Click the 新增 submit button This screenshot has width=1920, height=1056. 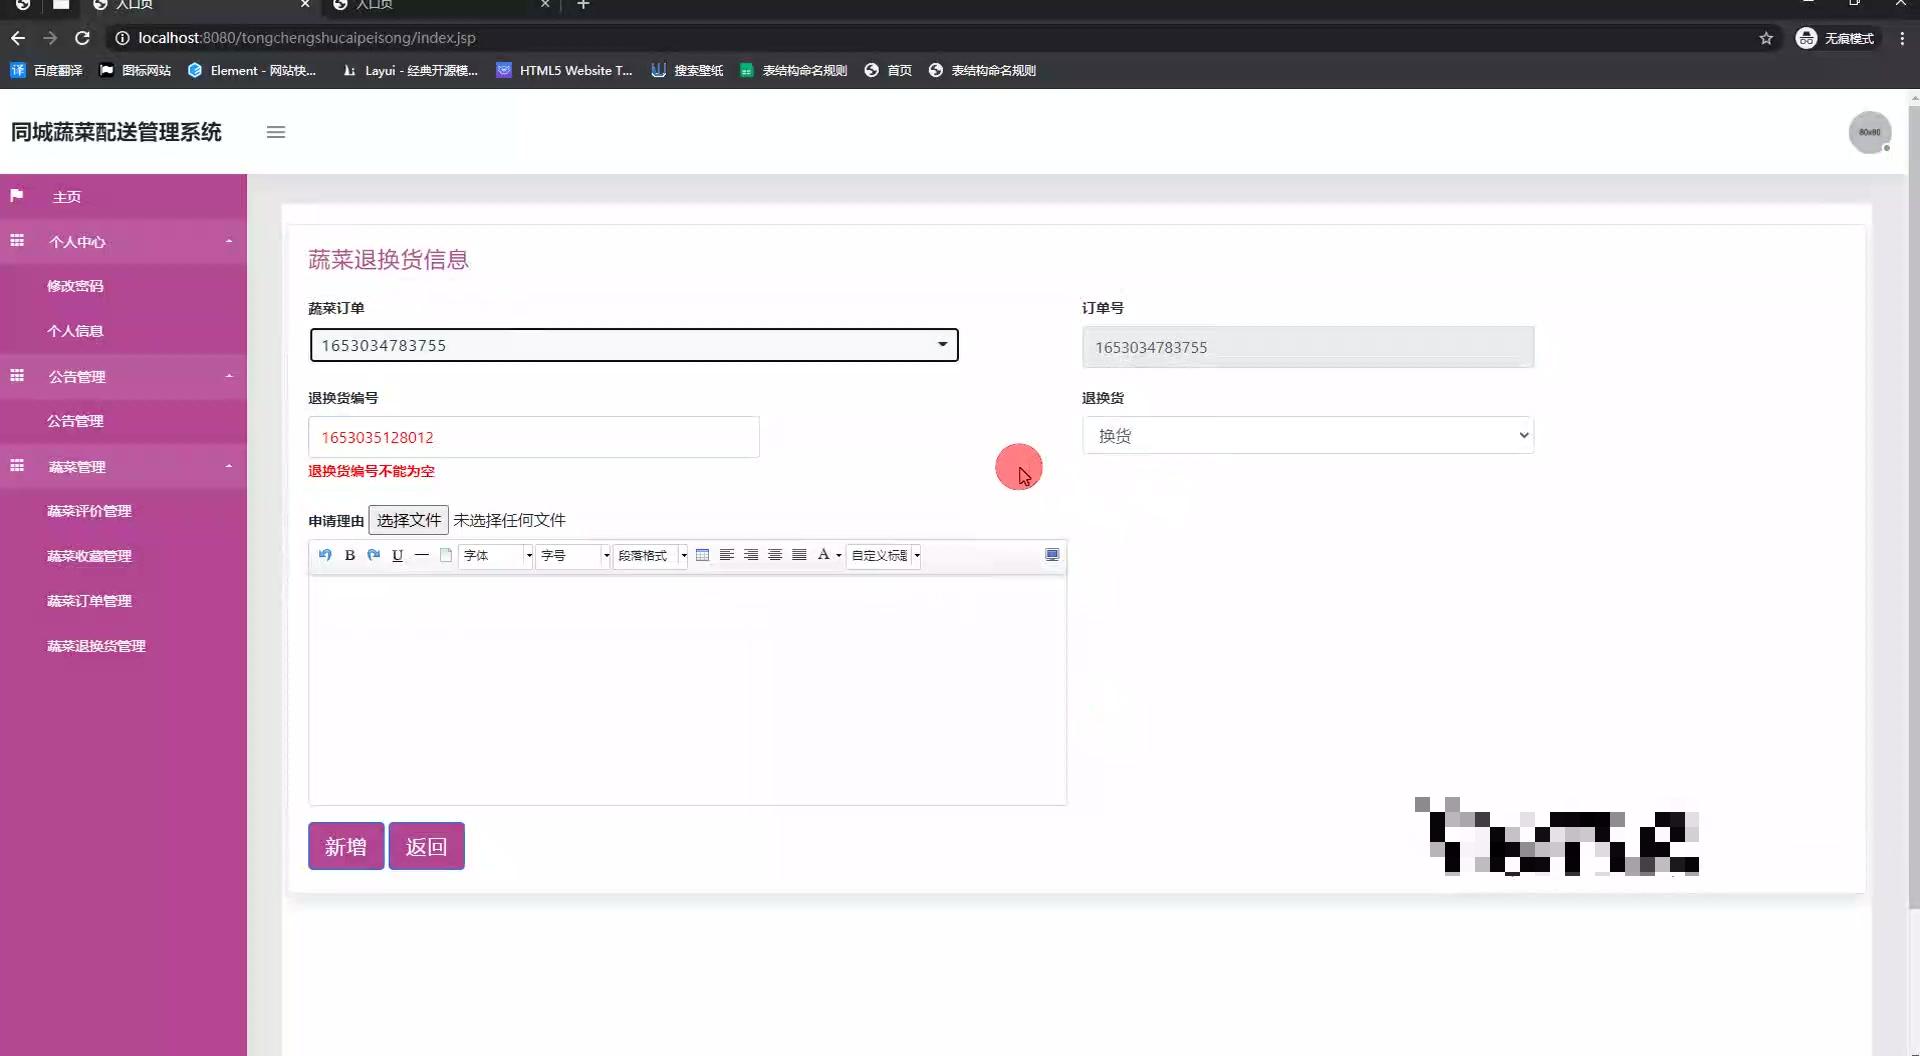click(x=346, y=846)
